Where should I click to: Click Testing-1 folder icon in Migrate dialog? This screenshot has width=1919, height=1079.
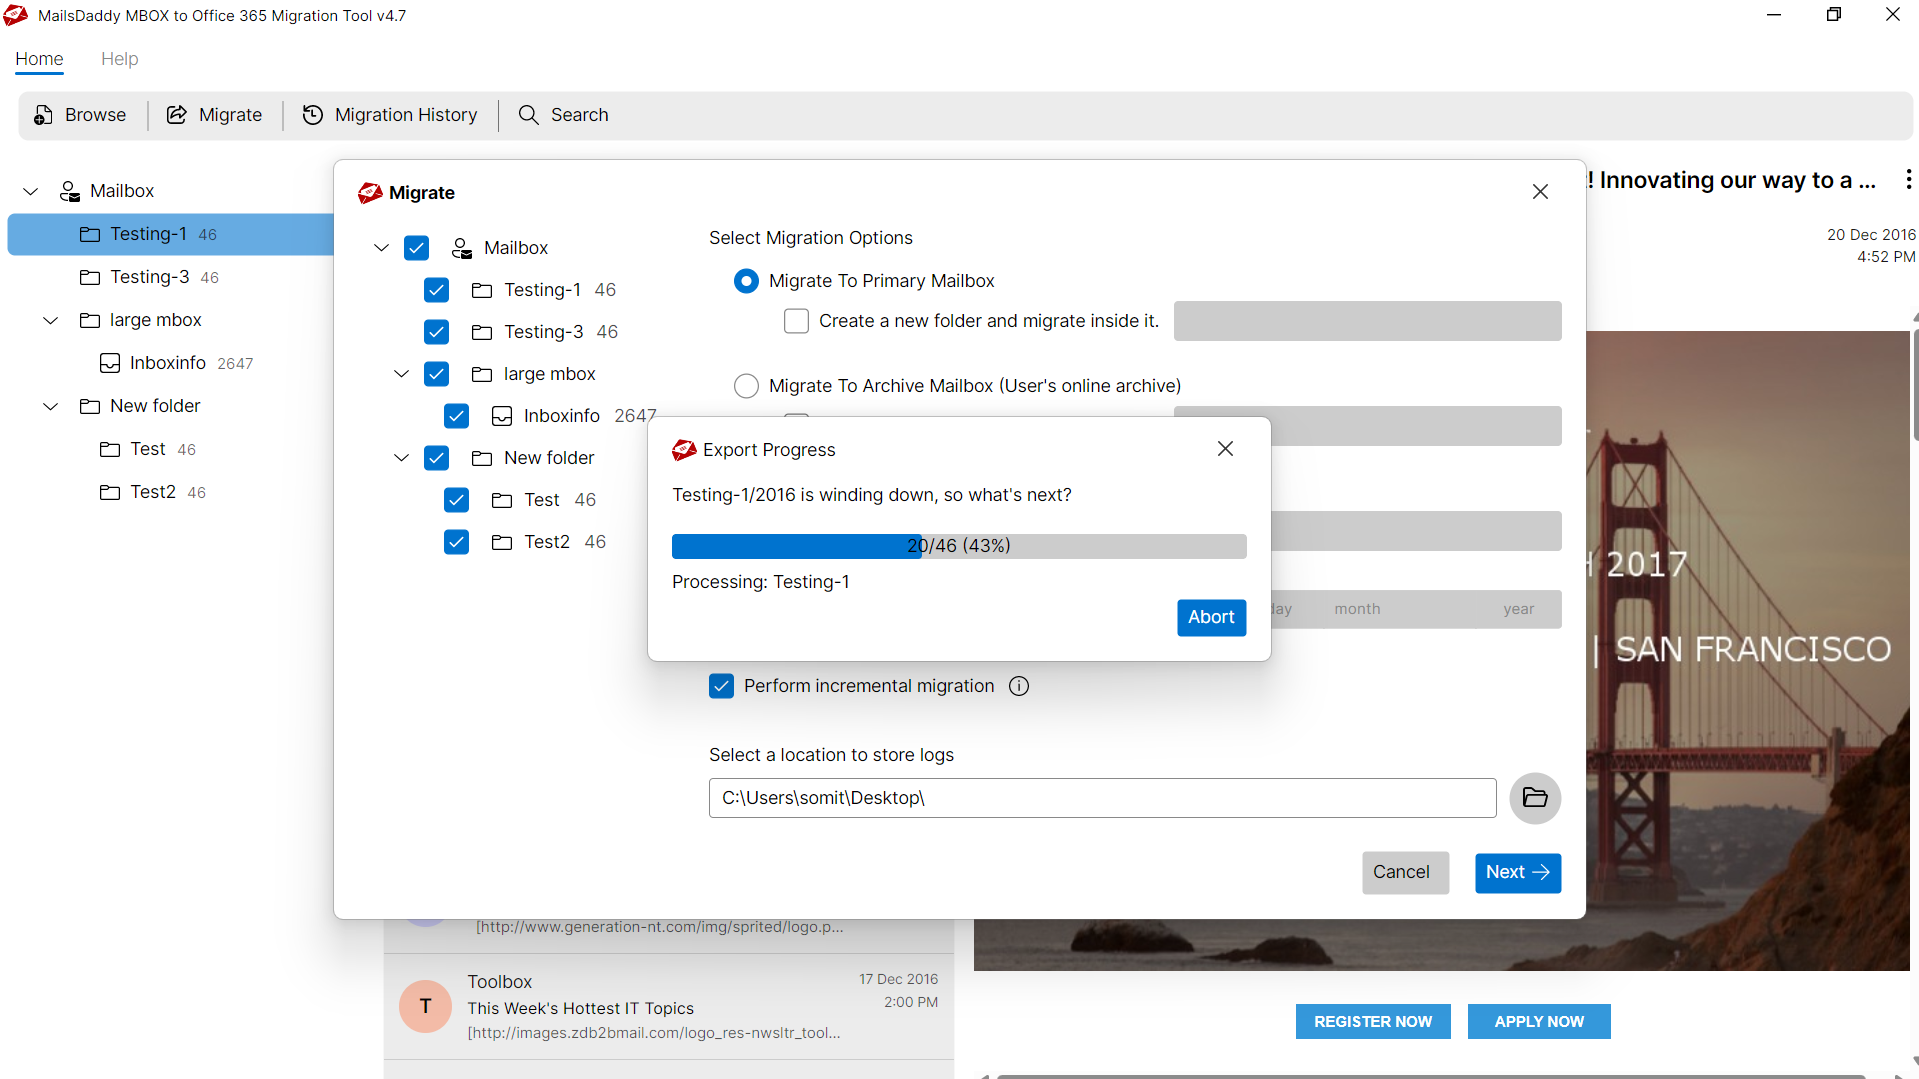[482, 290]
